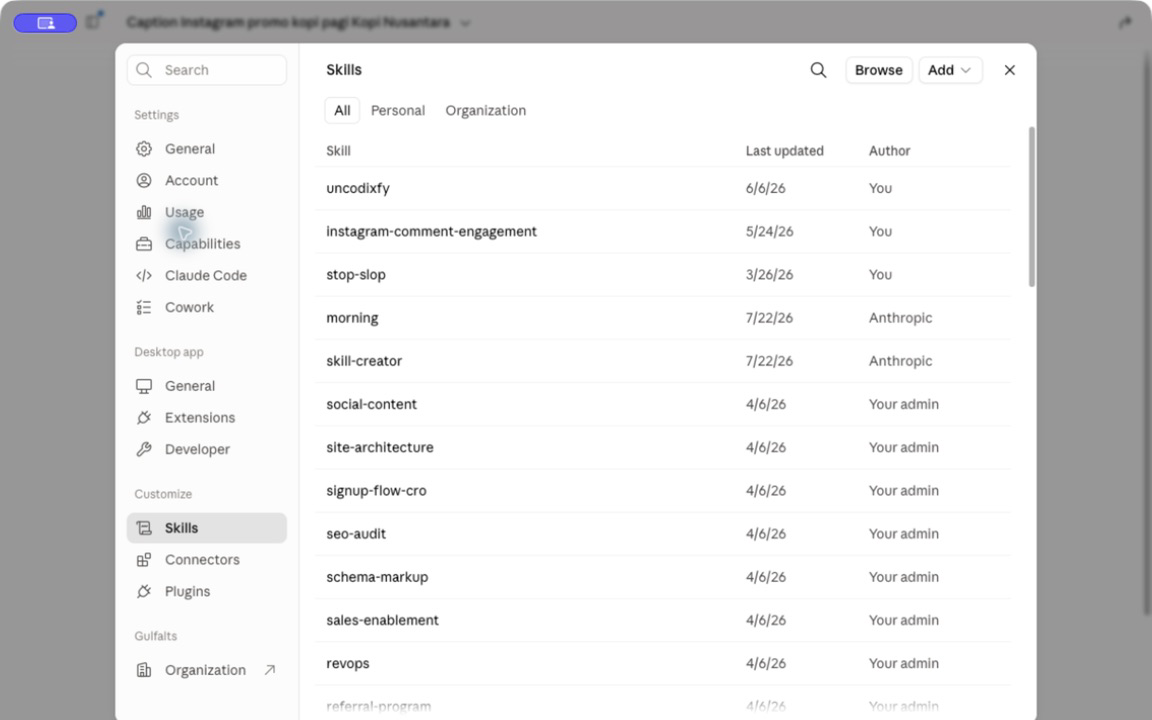Click the sidebar Search field

coord(206,70)
